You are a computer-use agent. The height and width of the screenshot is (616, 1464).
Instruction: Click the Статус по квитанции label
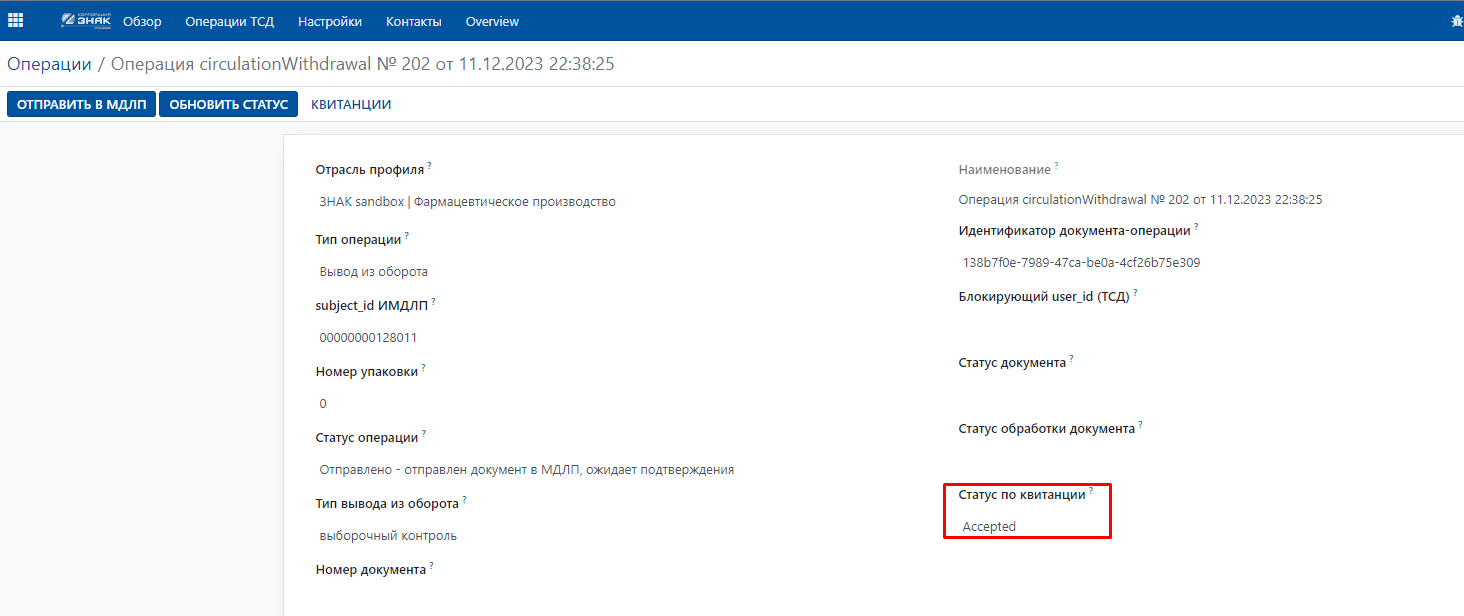1022,495
